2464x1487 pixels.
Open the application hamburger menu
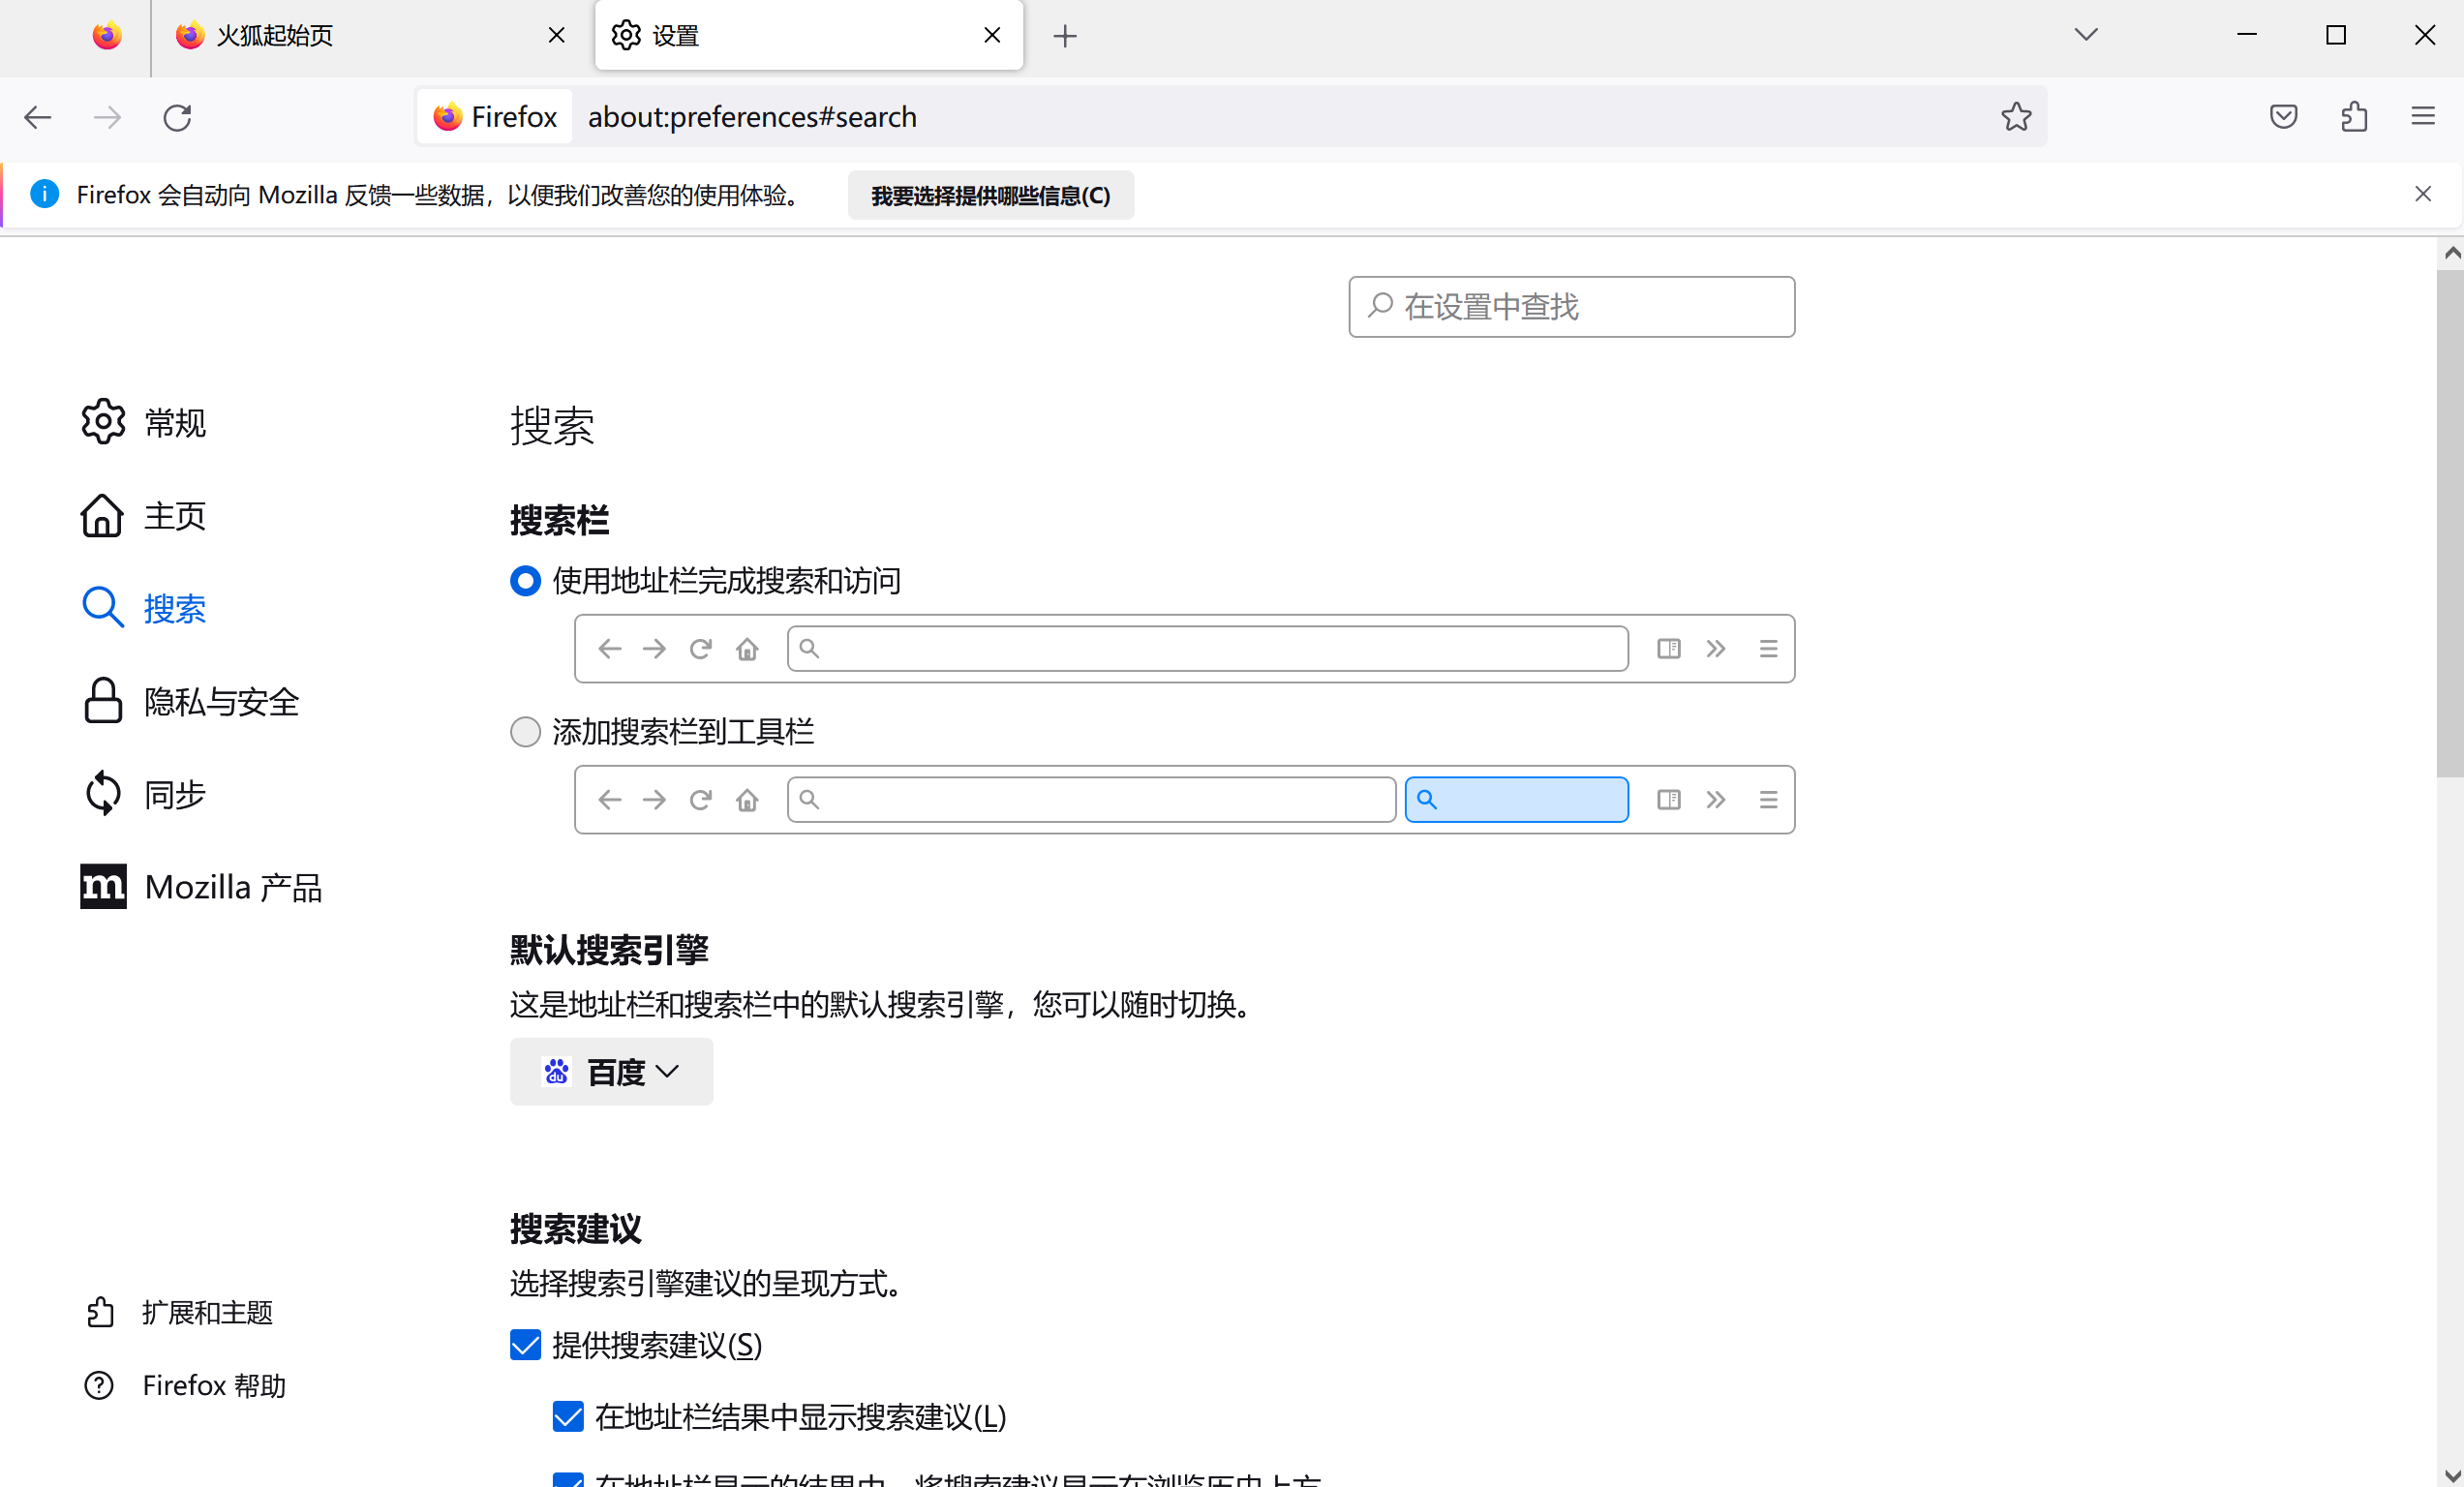pyautogui.click(x=2424, y=116)
